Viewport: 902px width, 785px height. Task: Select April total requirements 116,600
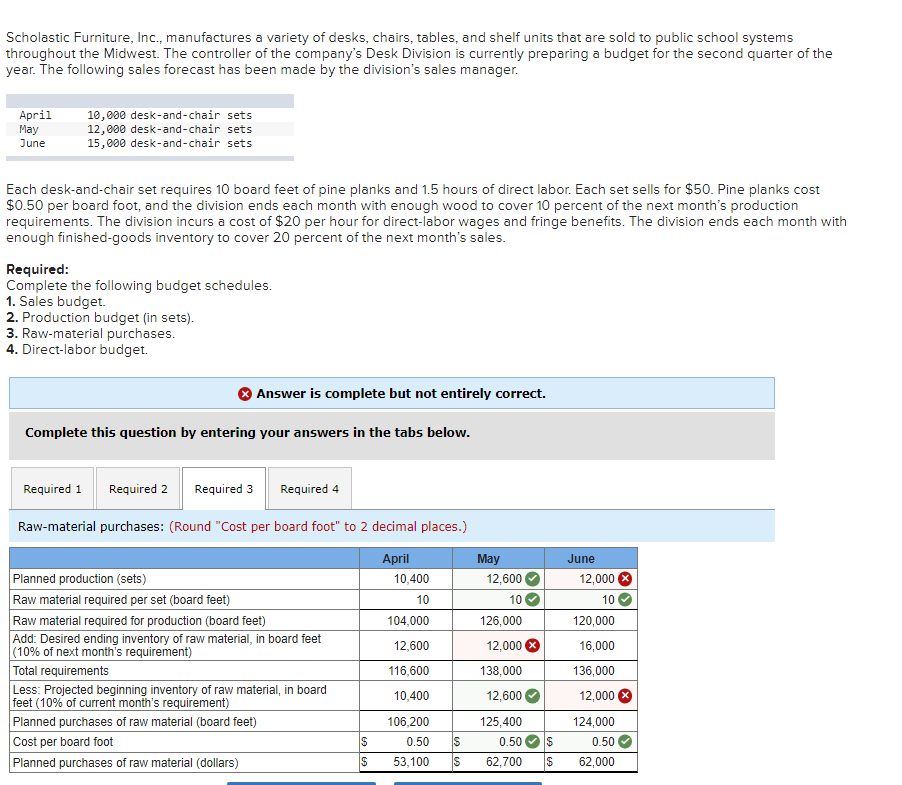(408, 671)
